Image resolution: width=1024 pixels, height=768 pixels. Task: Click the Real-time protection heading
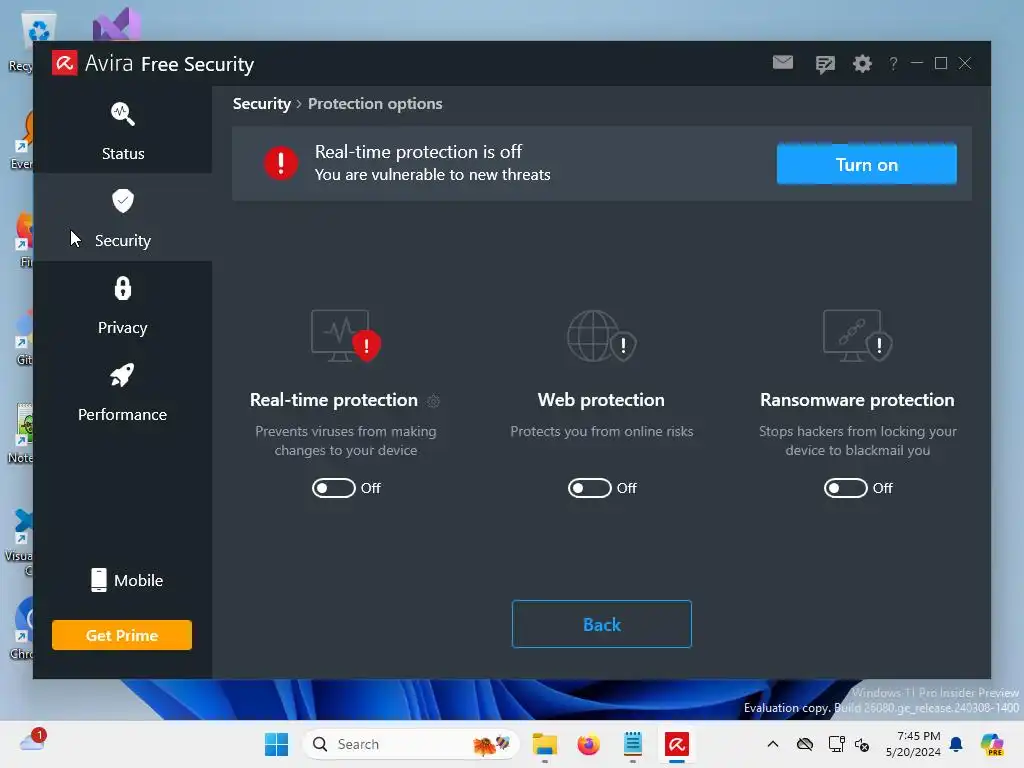click(x=334, y=400)
